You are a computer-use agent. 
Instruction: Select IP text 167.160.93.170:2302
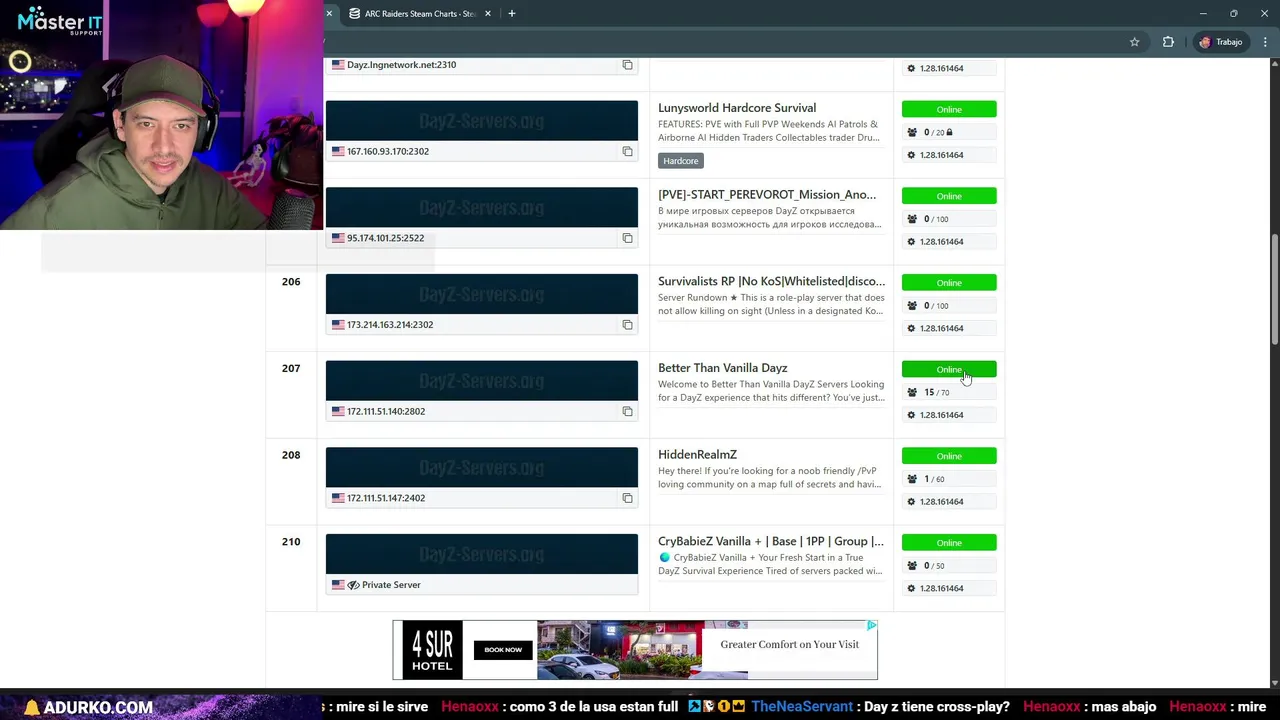click(x=388, y=152)
